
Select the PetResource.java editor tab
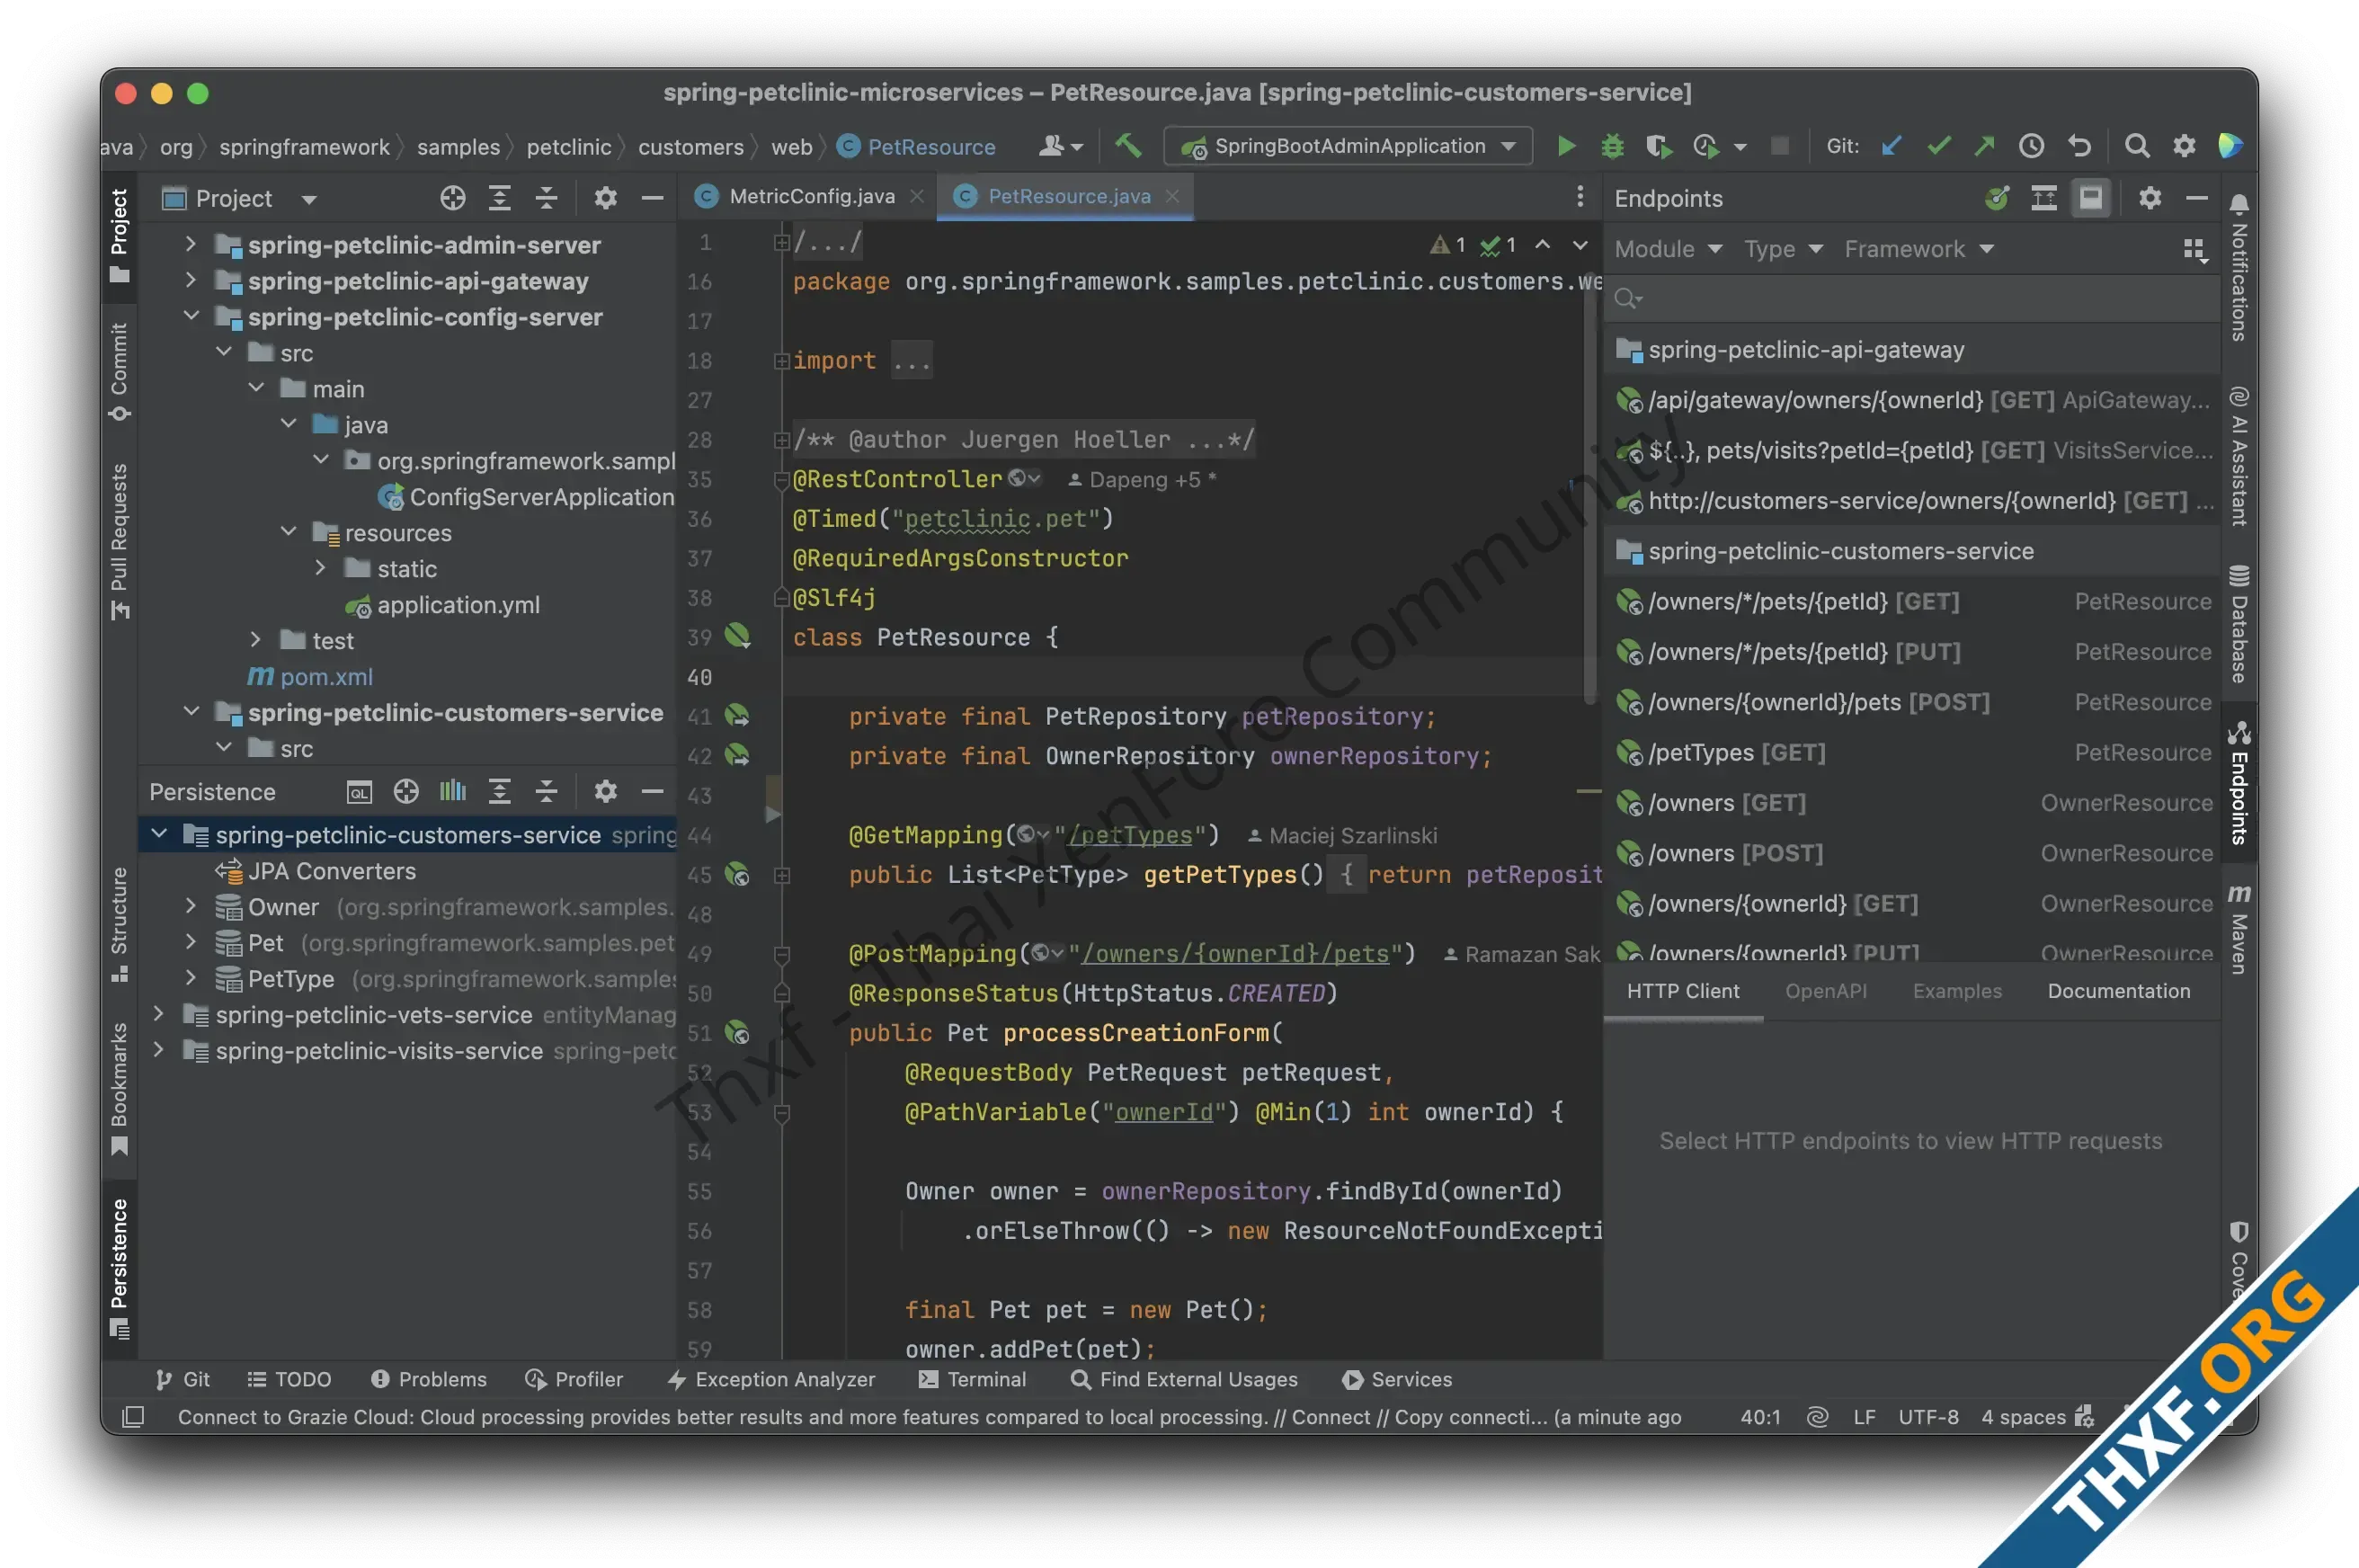pyautogui.click(x=1066, y=196)
